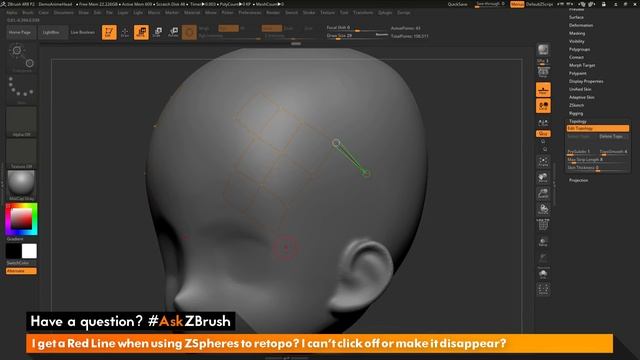Click the rainbow color picker square
Viewport: 640px width, 360px height.
(21, 219)
